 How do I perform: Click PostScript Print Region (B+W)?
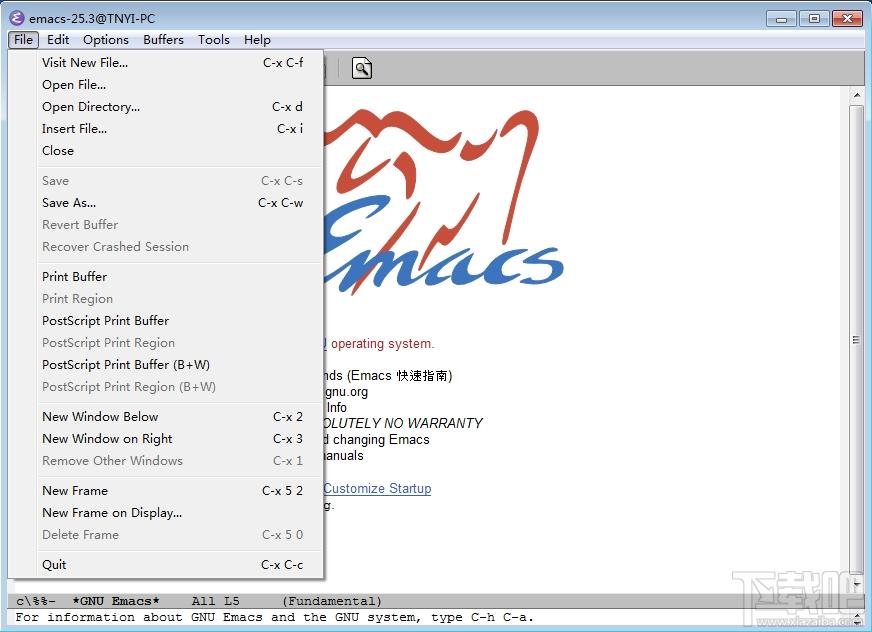coord(180,387)
